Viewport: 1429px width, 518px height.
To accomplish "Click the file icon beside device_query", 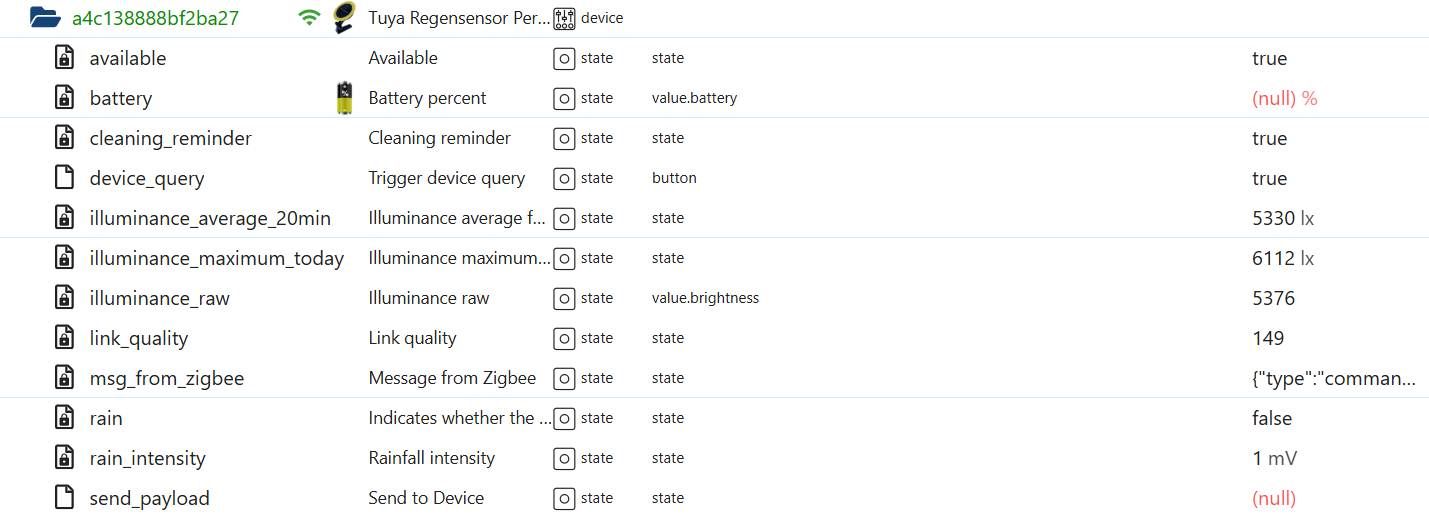I will point(64,178).
